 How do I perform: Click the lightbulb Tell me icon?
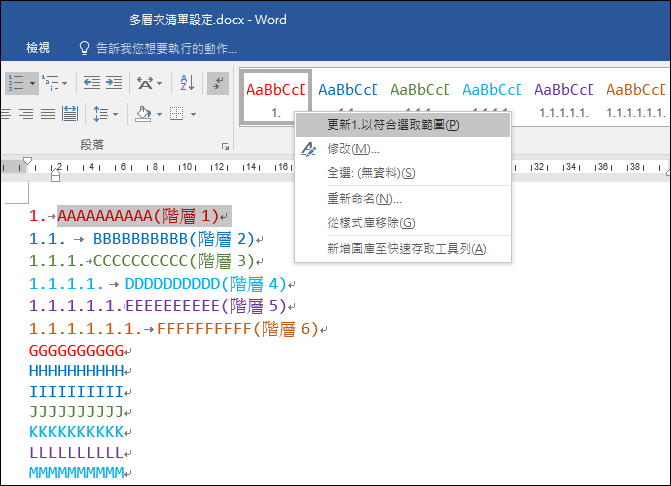(x=84, y=48)
